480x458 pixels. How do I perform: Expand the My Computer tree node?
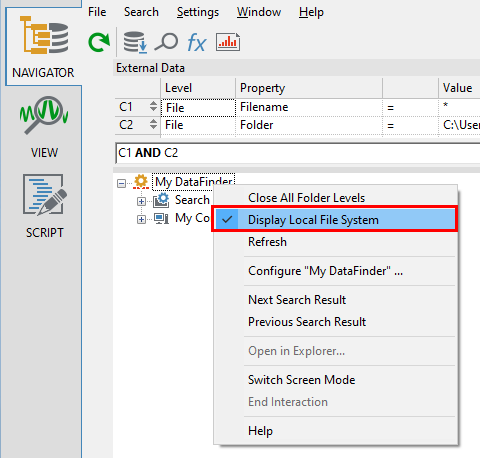click(x=141, y=219)
